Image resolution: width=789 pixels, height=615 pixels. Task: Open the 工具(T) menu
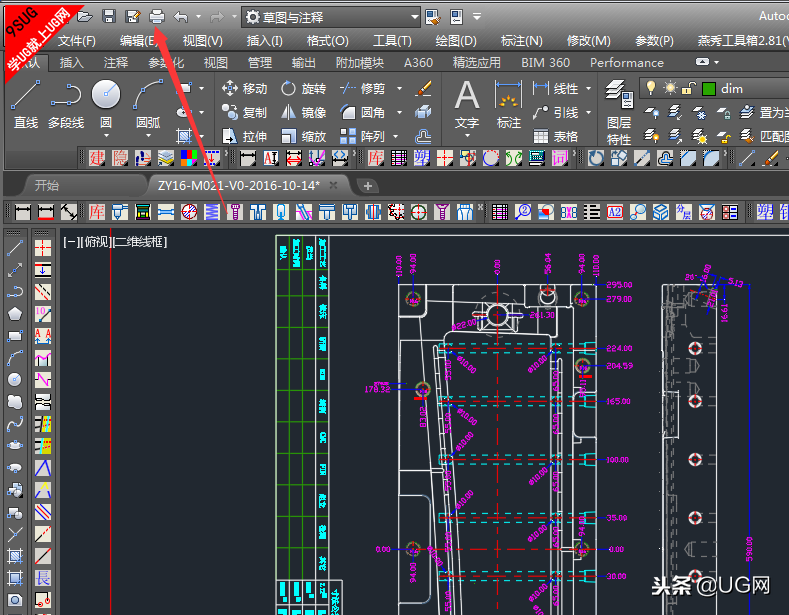click(392, 41)
